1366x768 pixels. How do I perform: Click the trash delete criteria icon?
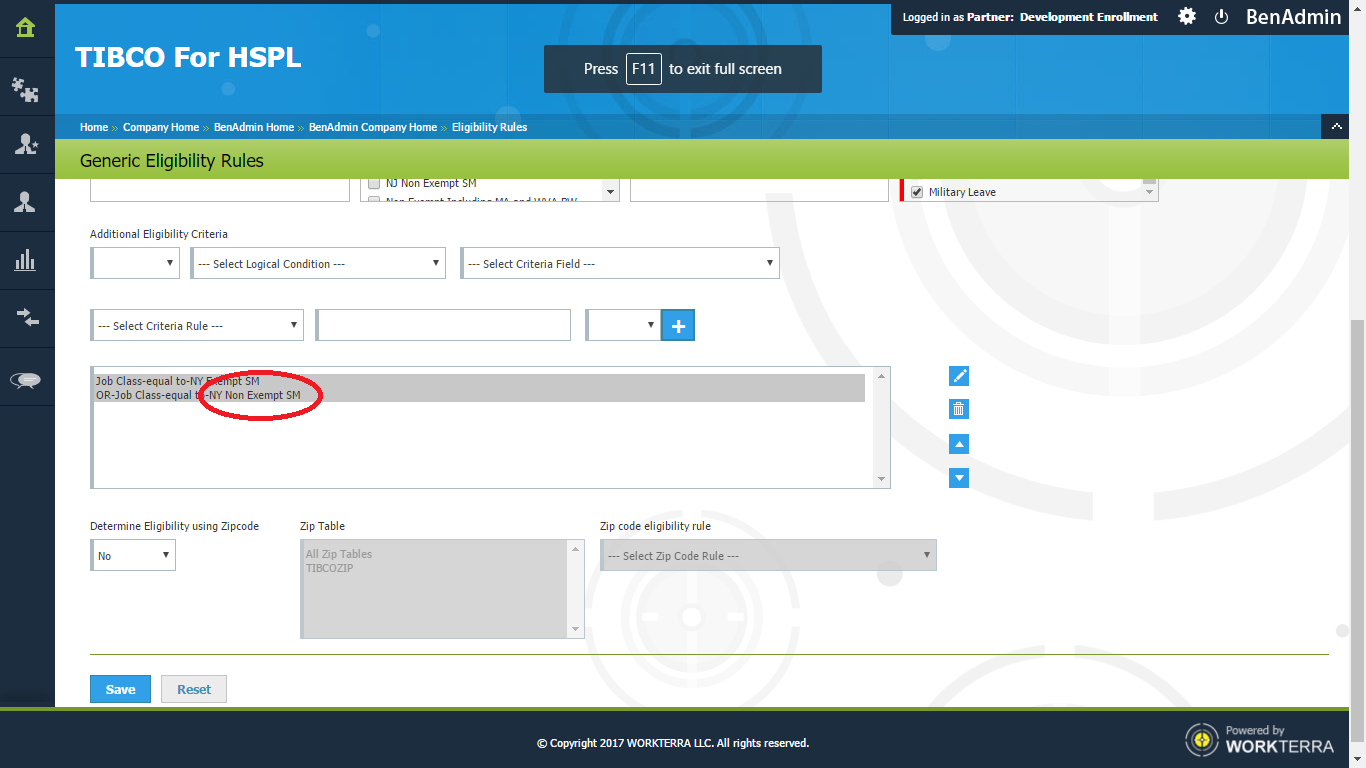click(x=959, y=409)
